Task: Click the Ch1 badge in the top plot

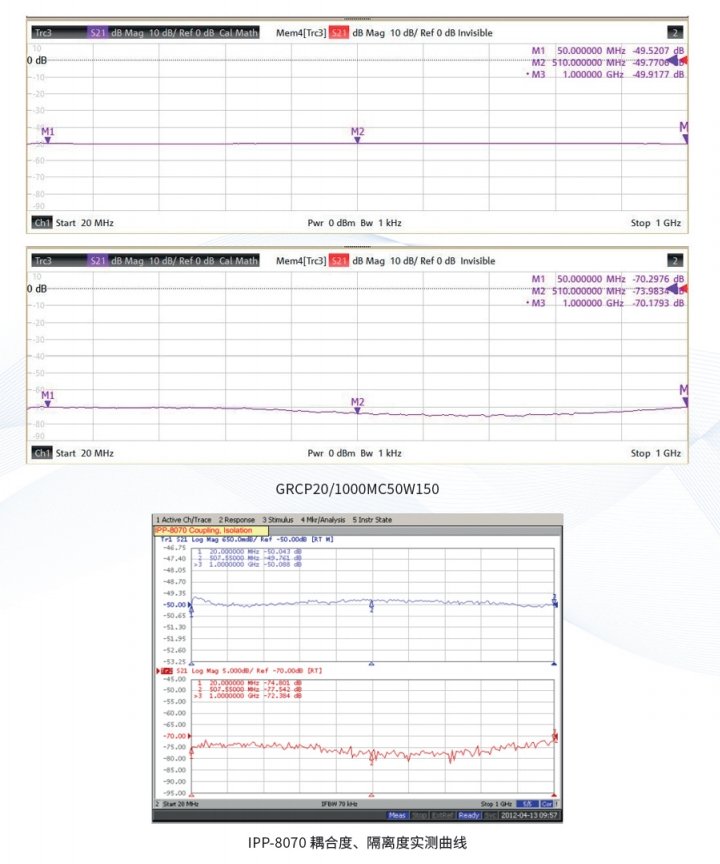Action: (x=42, y=223)
